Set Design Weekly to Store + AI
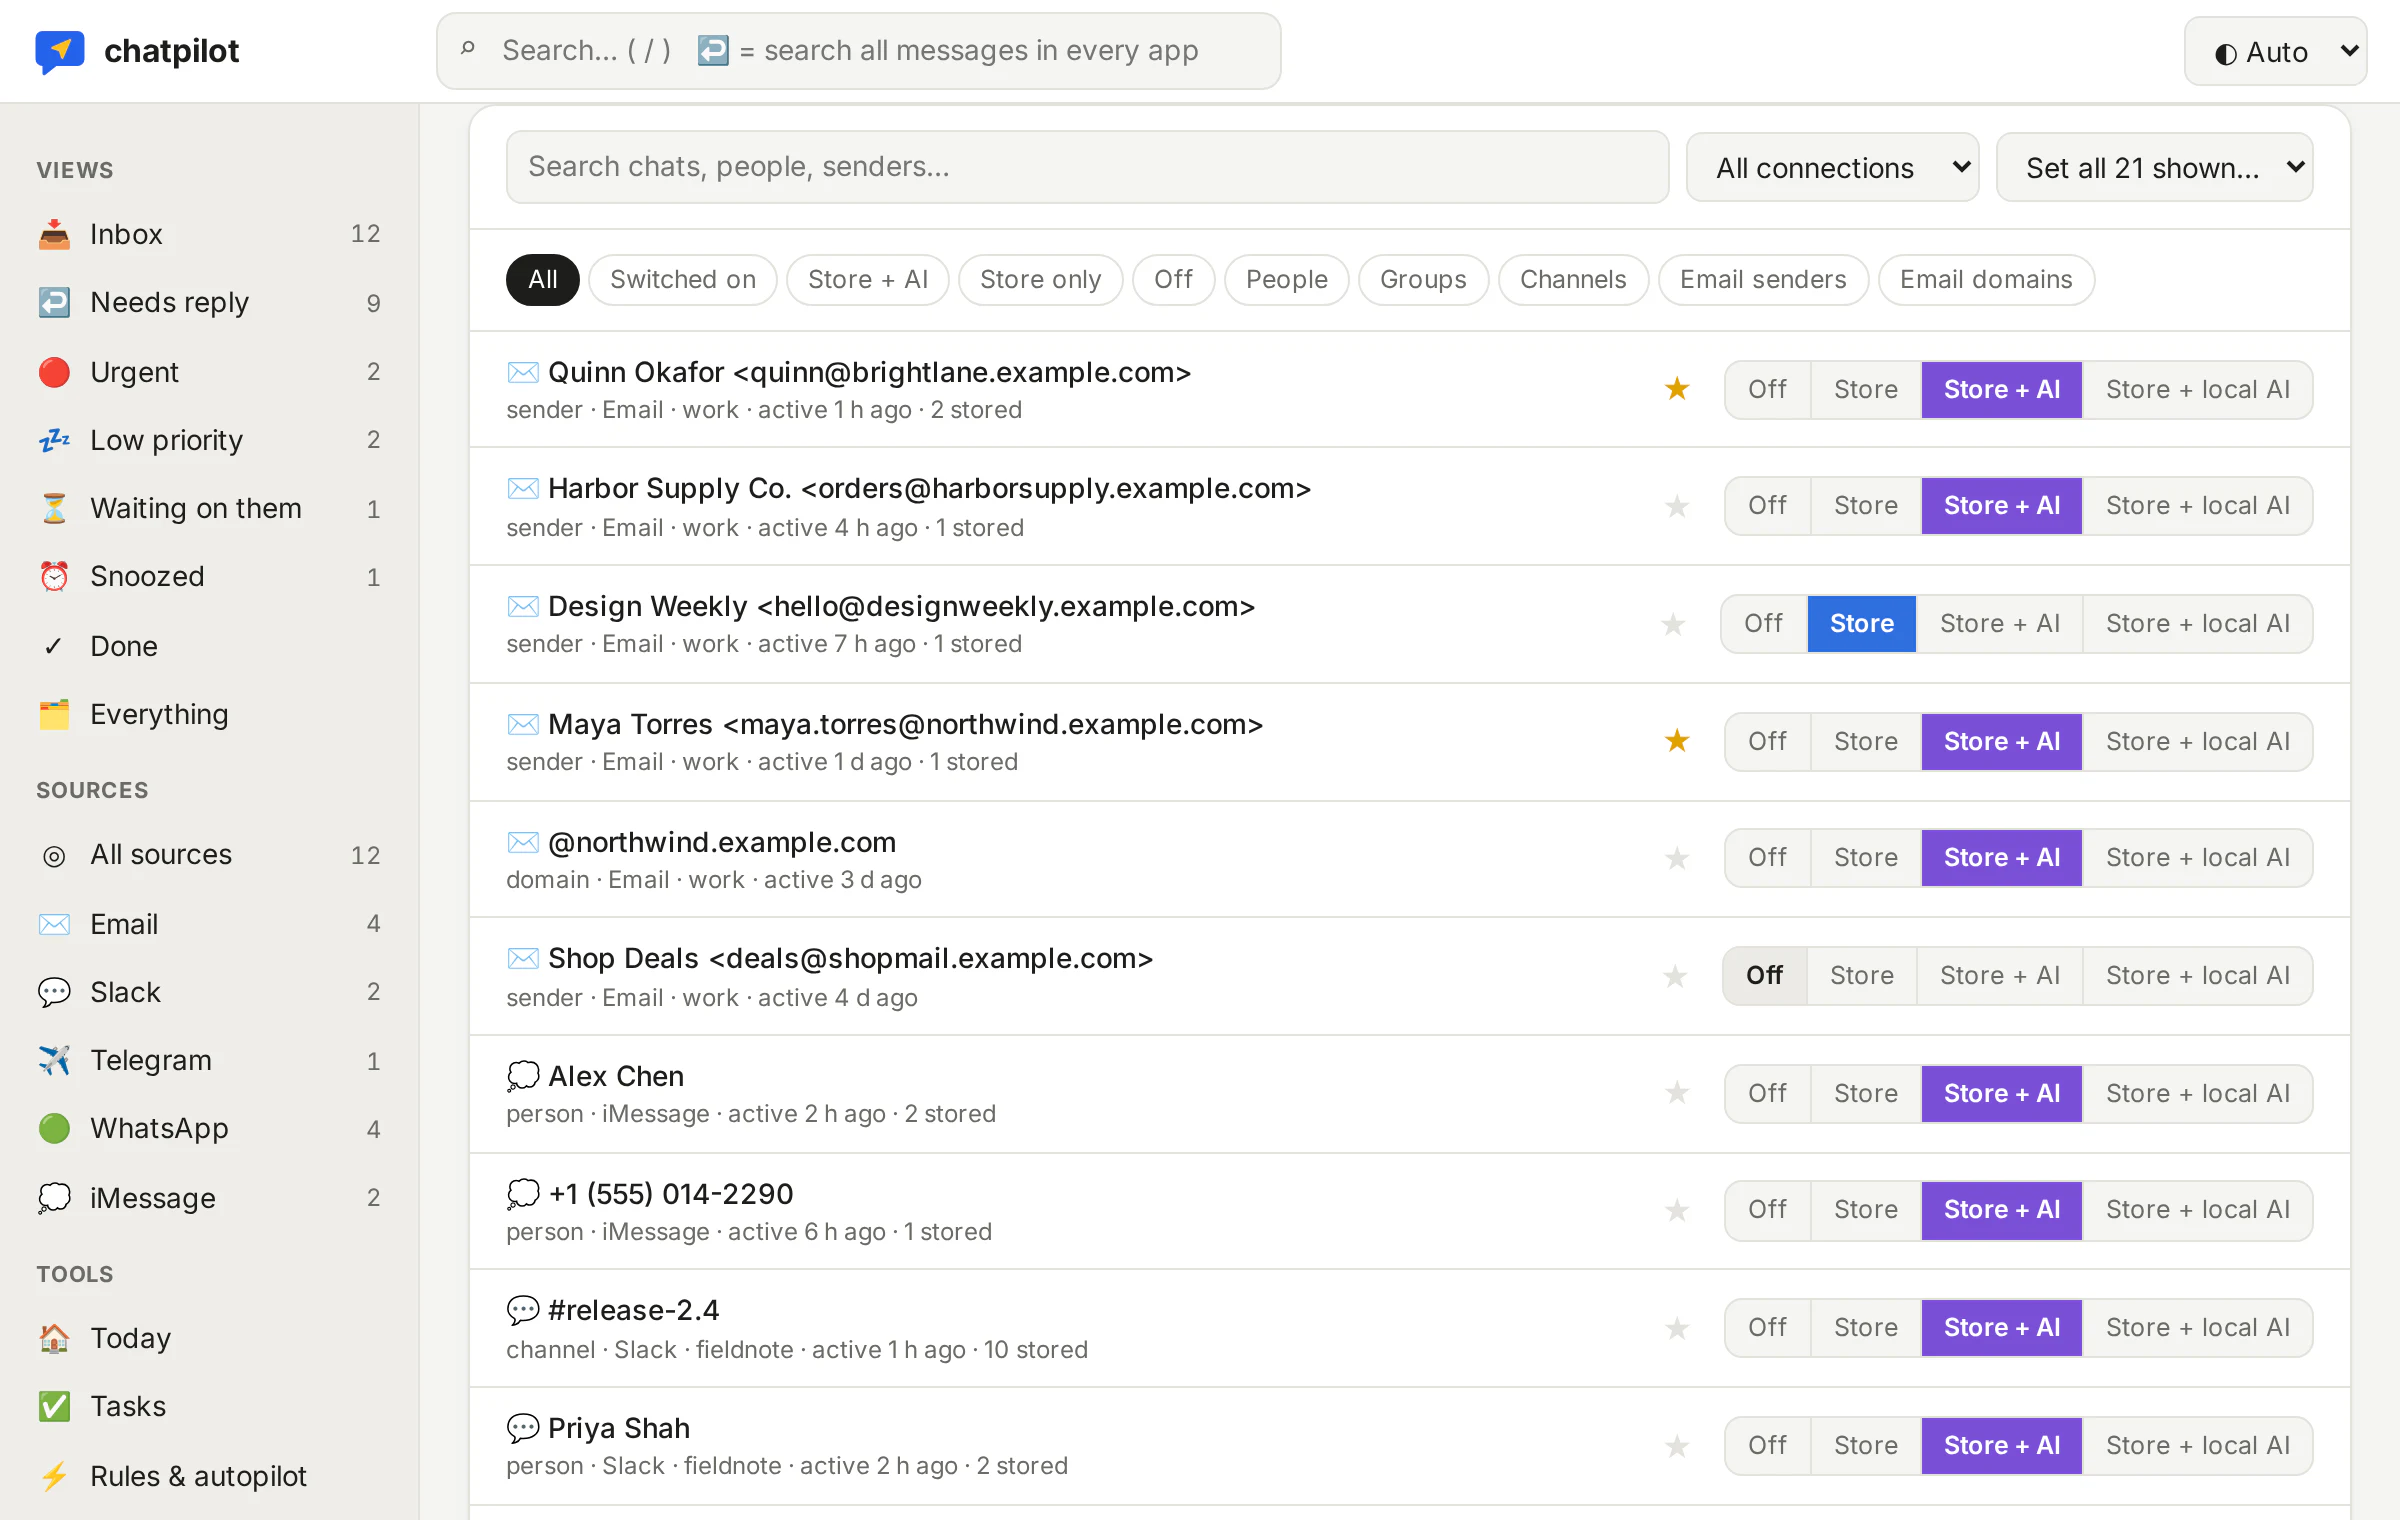 (1999, 624)
